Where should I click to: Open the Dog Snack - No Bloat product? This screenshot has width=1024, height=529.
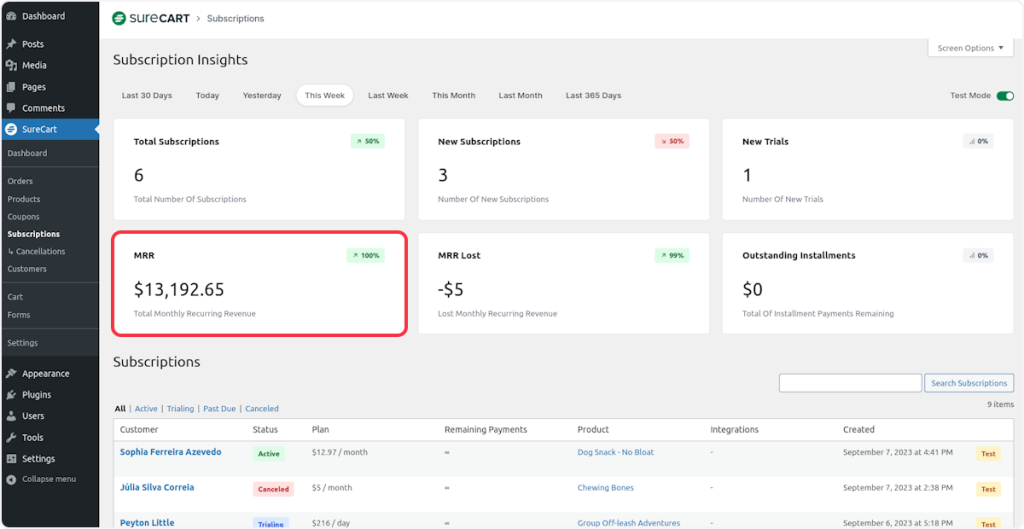[x=615, y=453]
